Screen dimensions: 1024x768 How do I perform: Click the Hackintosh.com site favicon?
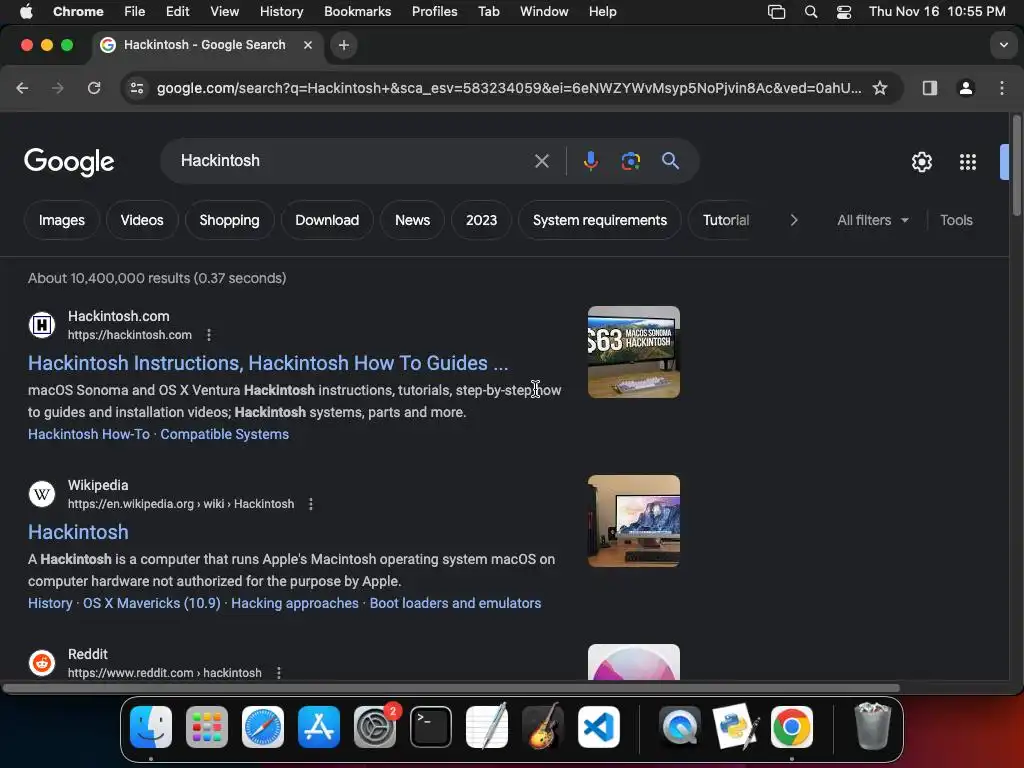42,325
